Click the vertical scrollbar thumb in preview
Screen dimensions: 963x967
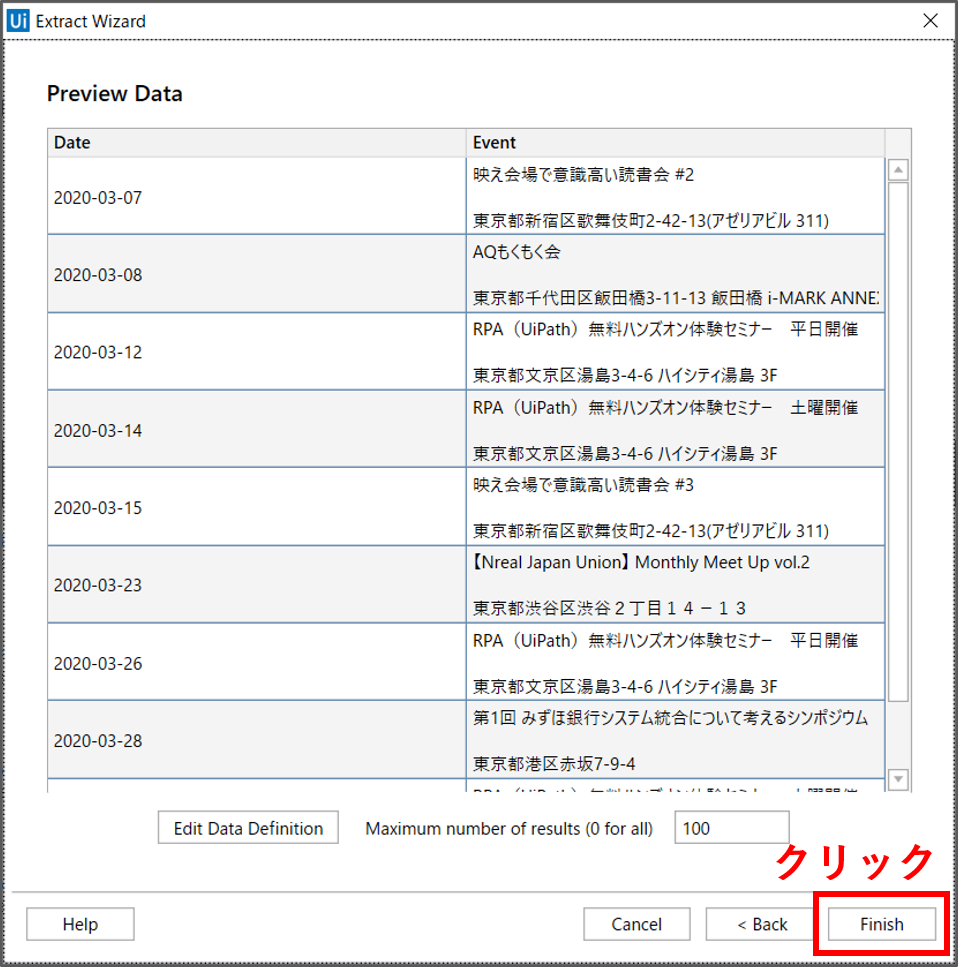[898, 440]
